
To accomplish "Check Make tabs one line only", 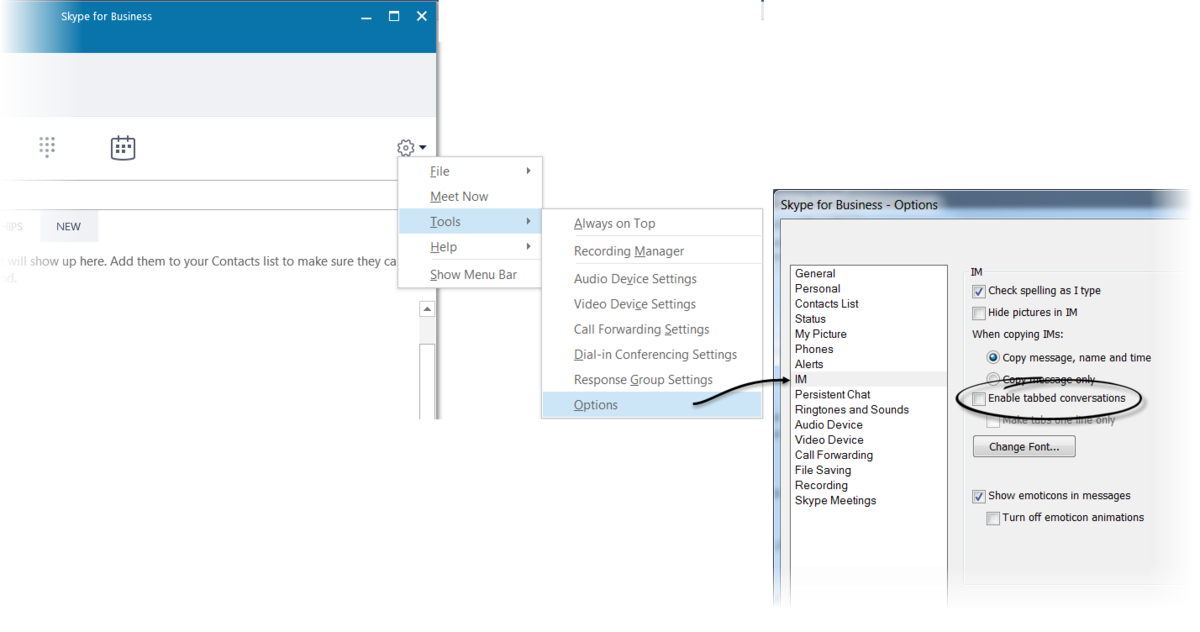I will click(x=993, y=420).
